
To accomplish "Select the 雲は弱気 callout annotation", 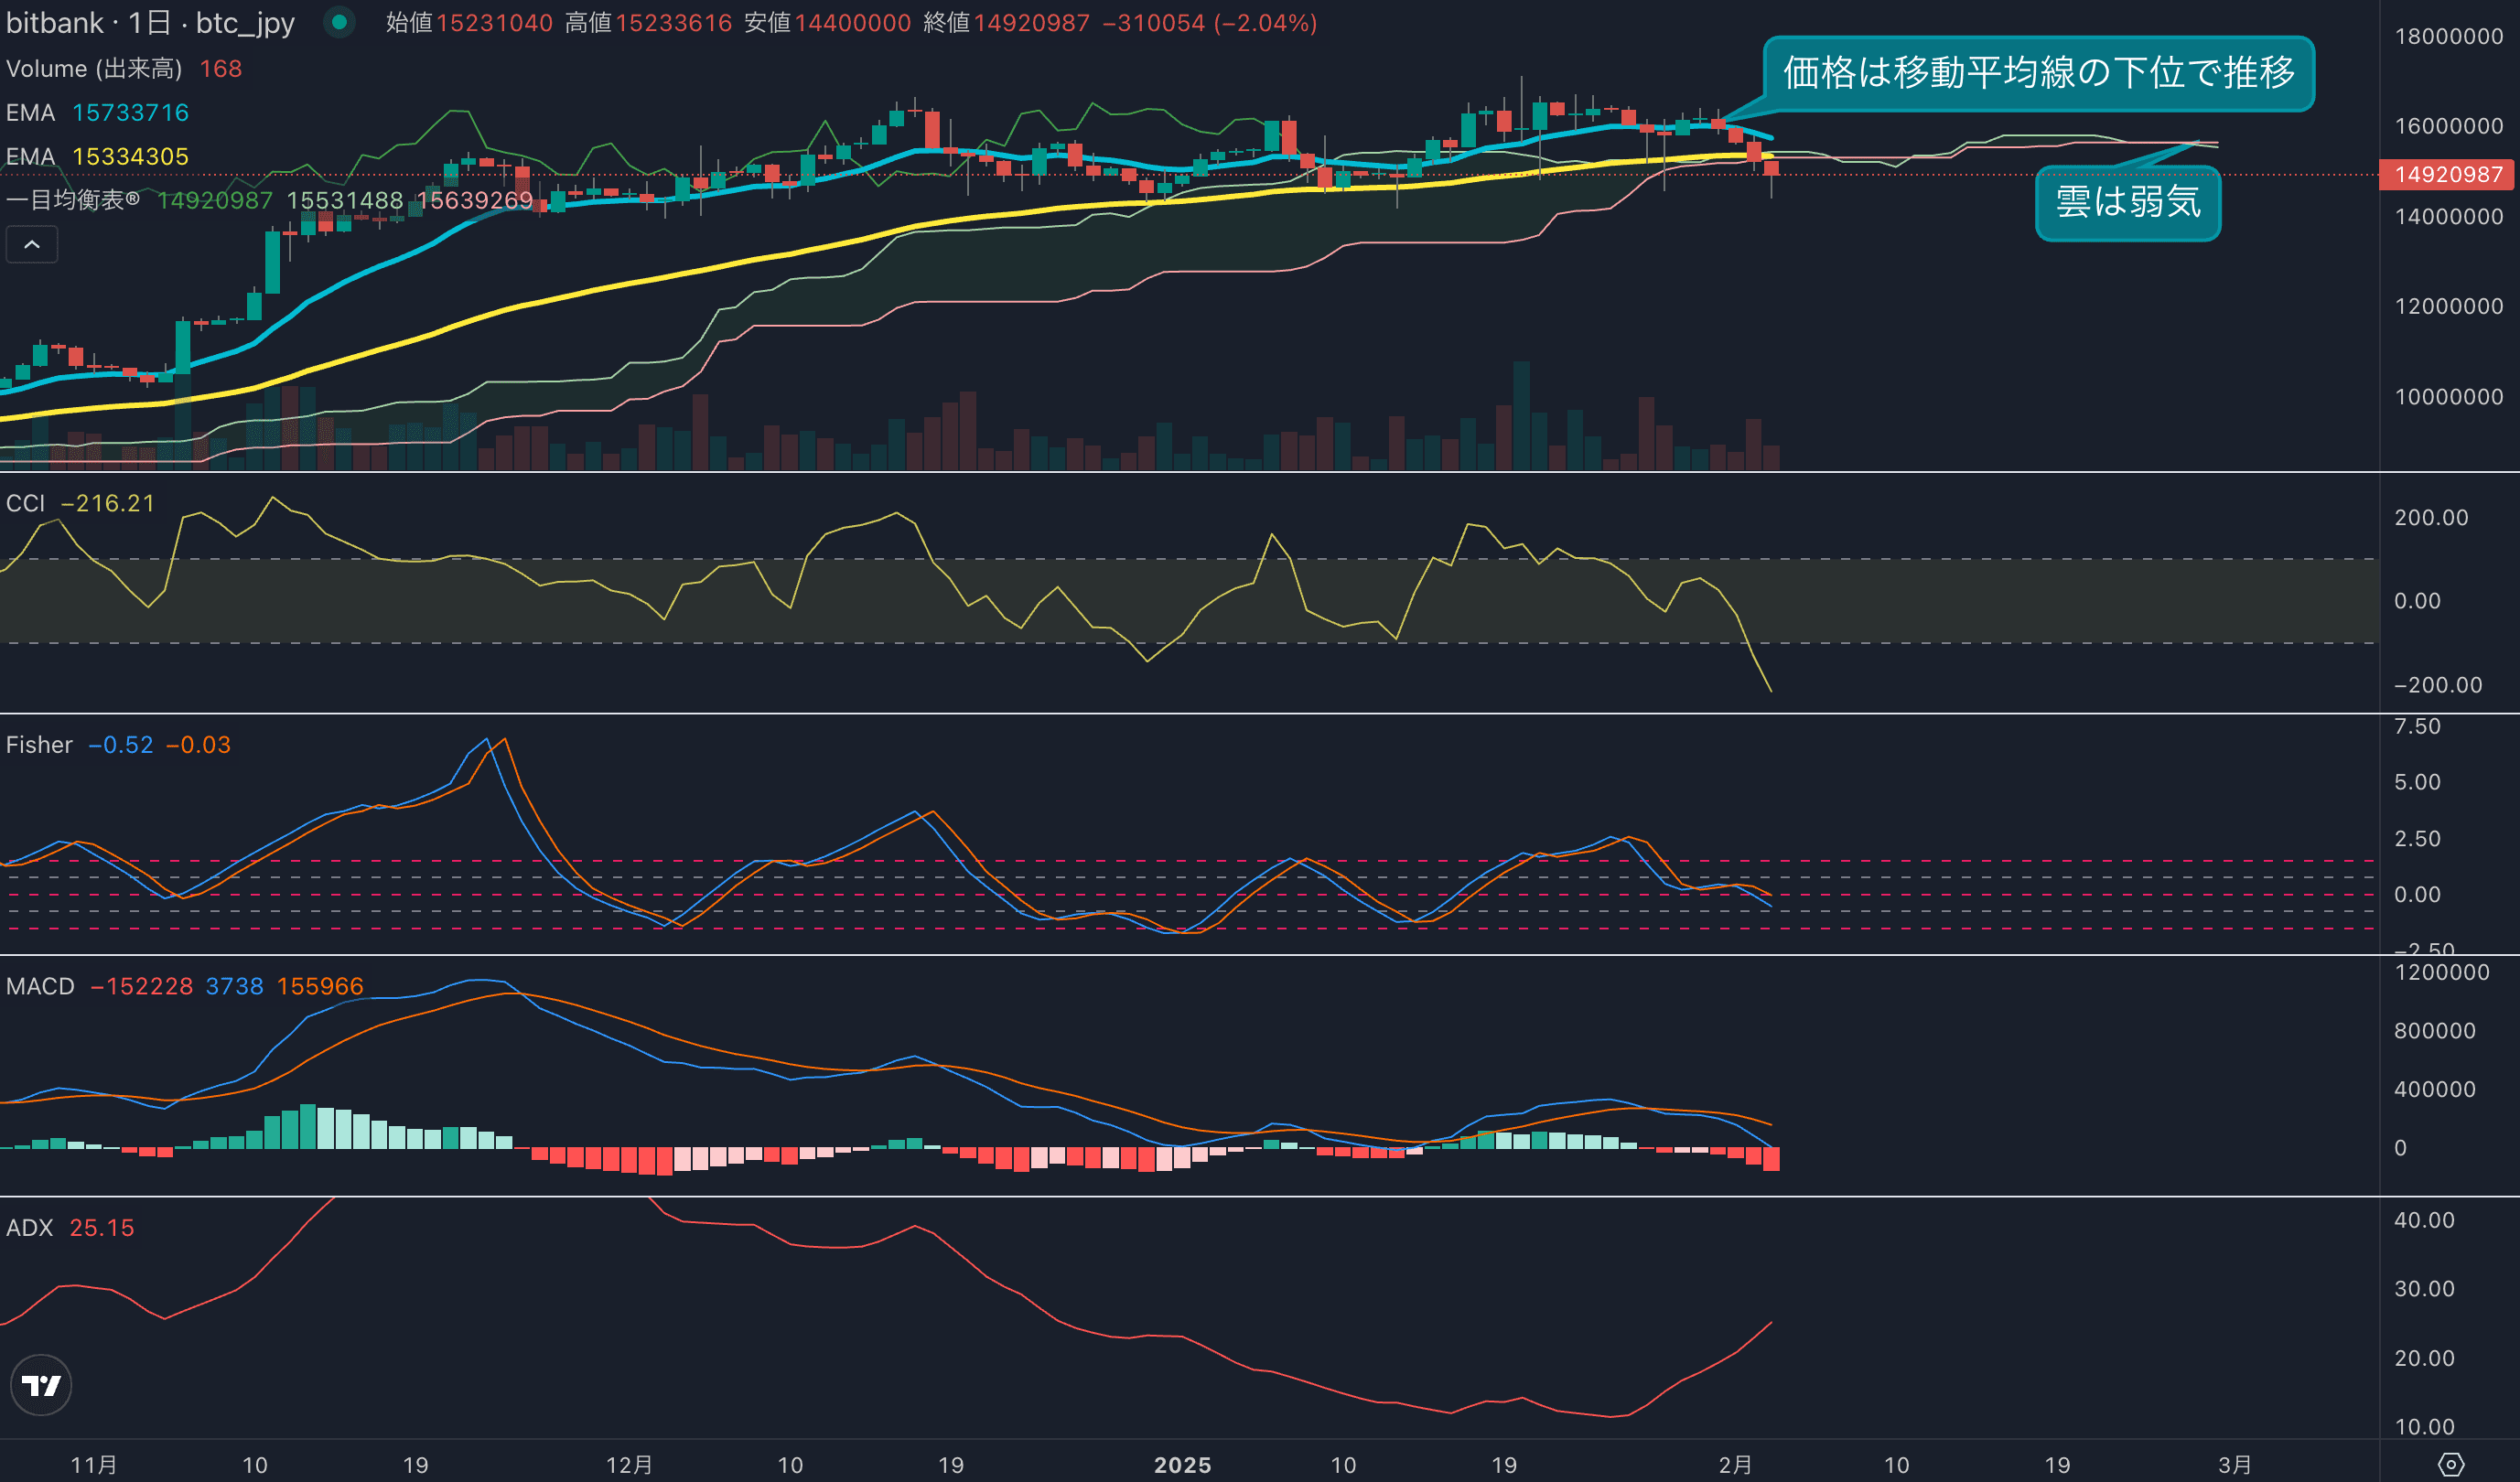I will click(x=2127, y=203).
